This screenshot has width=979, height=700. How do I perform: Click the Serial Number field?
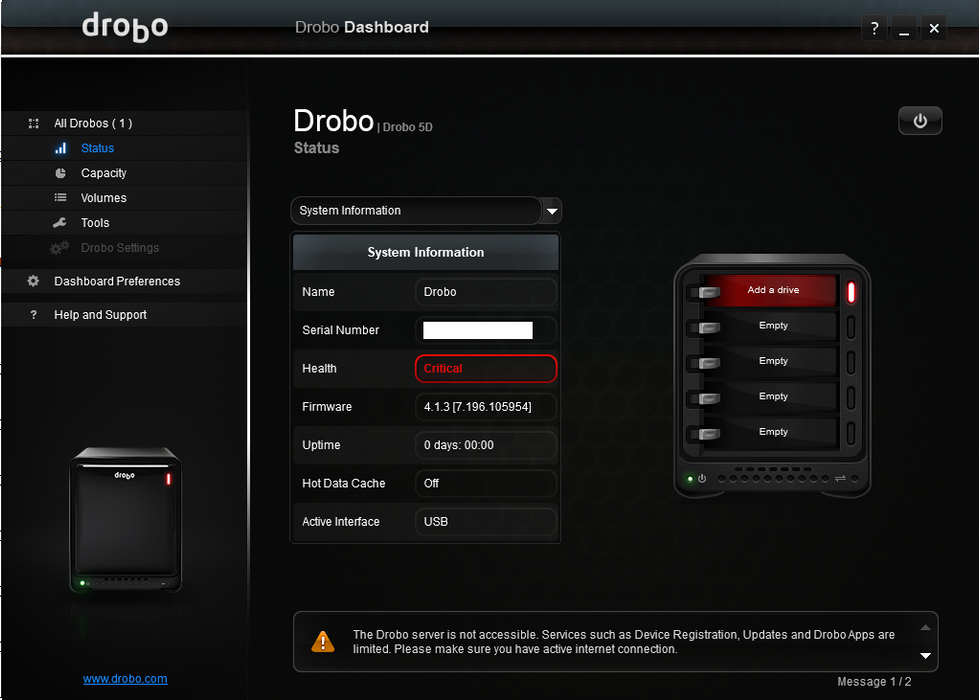(x=486, y=330)
